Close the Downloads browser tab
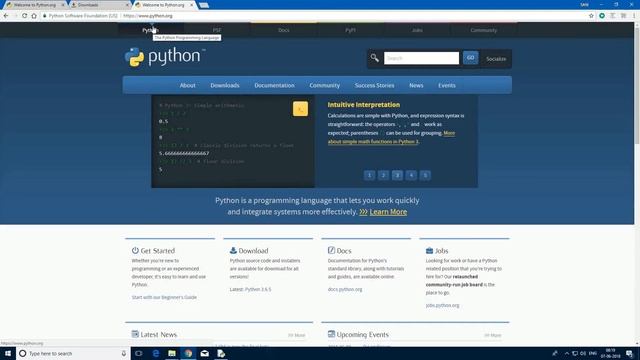The image size is (640, 360). click(x=127, y=5)
